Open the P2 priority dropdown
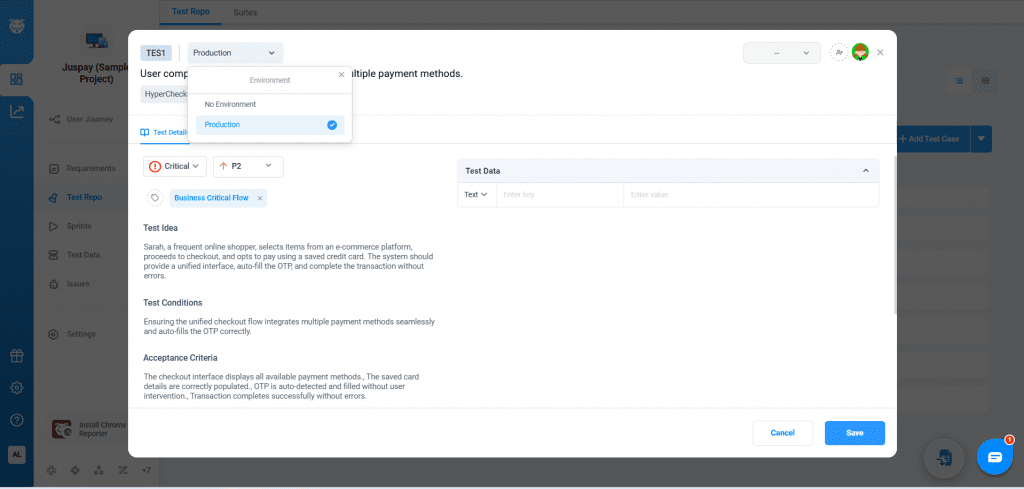Image resolution: width=1024 pixels, height=489 pixels. coord(248,166)
